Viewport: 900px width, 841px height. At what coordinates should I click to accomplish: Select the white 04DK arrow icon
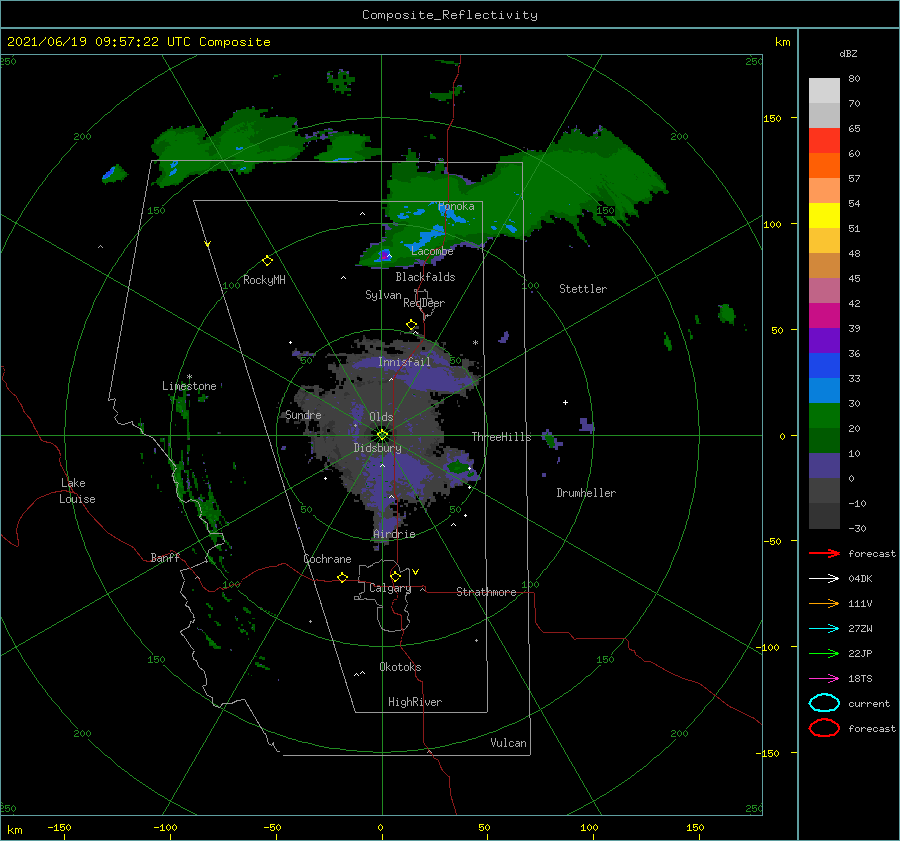point(824,578)
